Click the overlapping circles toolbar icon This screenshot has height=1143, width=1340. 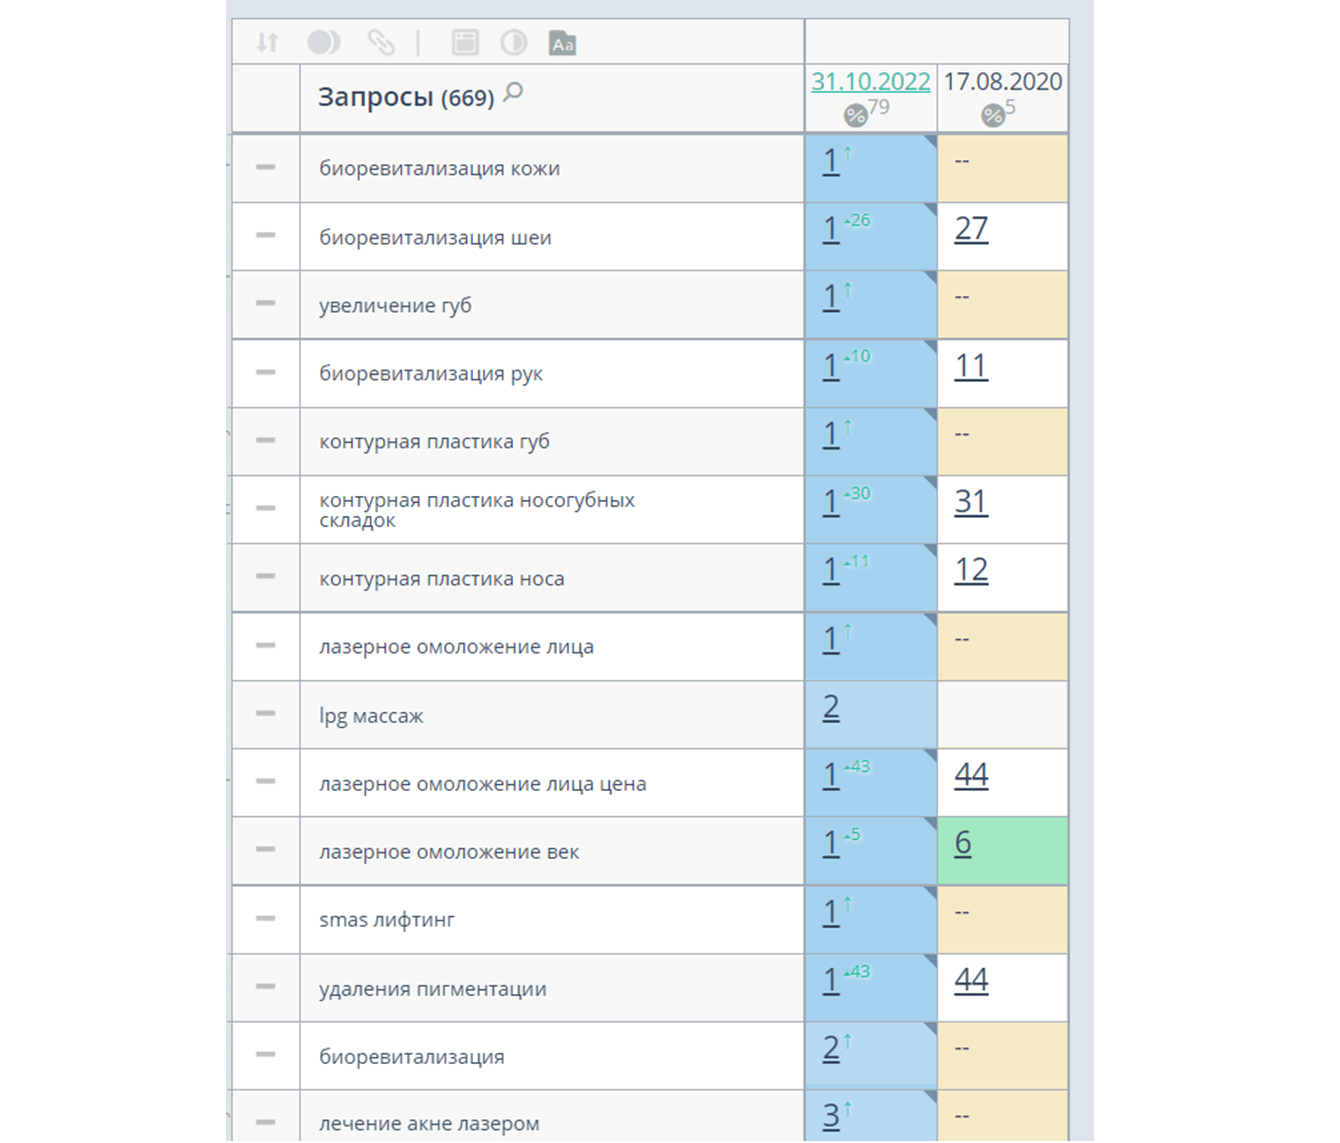(323, 42)
